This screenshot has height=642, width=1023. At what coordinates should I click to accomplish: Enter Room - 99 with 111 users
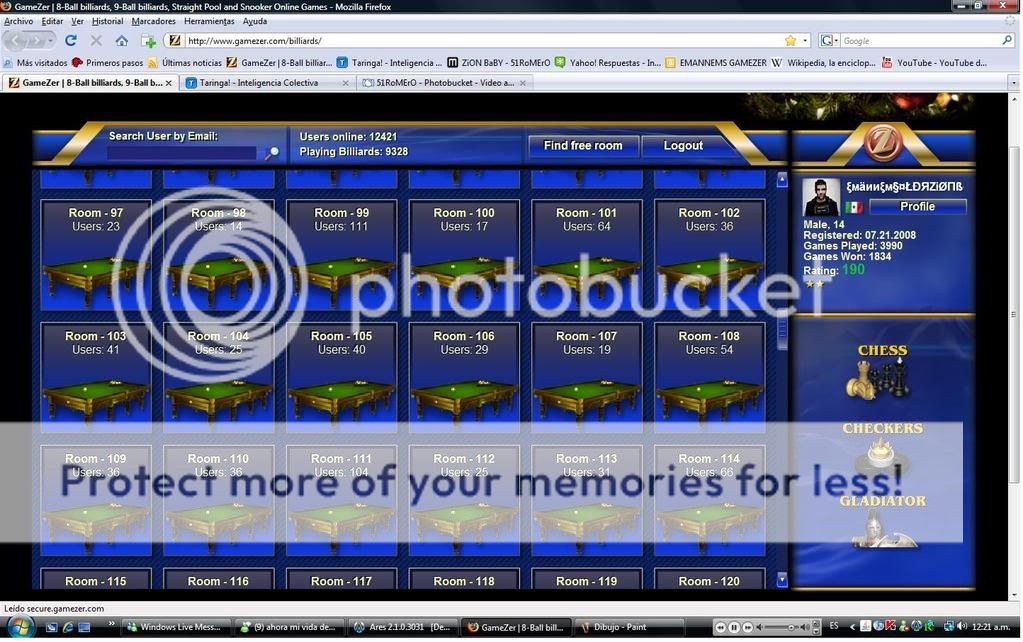click(x=341, y=255)
